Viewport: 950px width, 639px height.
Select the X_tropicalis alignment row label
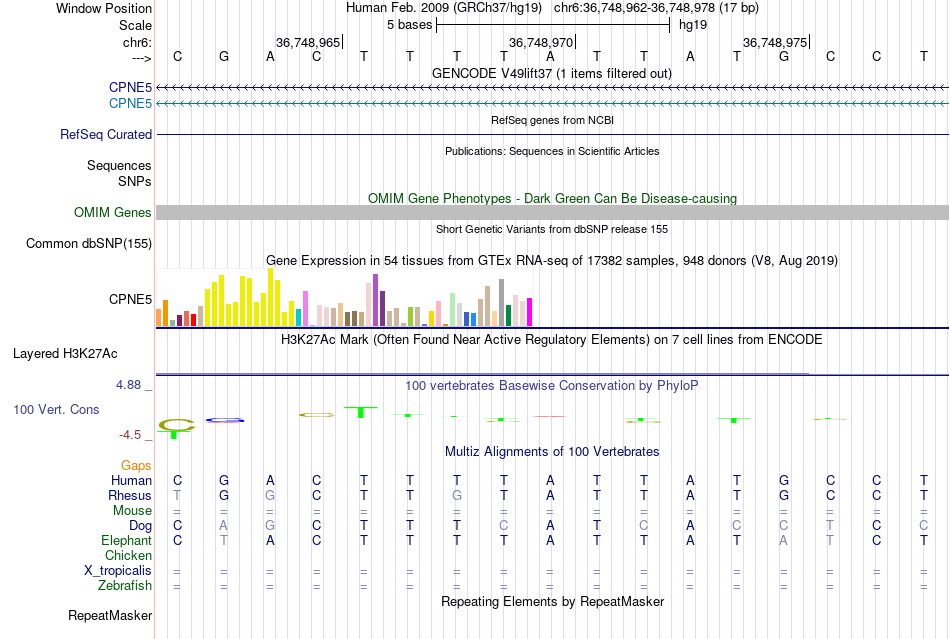click(118, 571)
